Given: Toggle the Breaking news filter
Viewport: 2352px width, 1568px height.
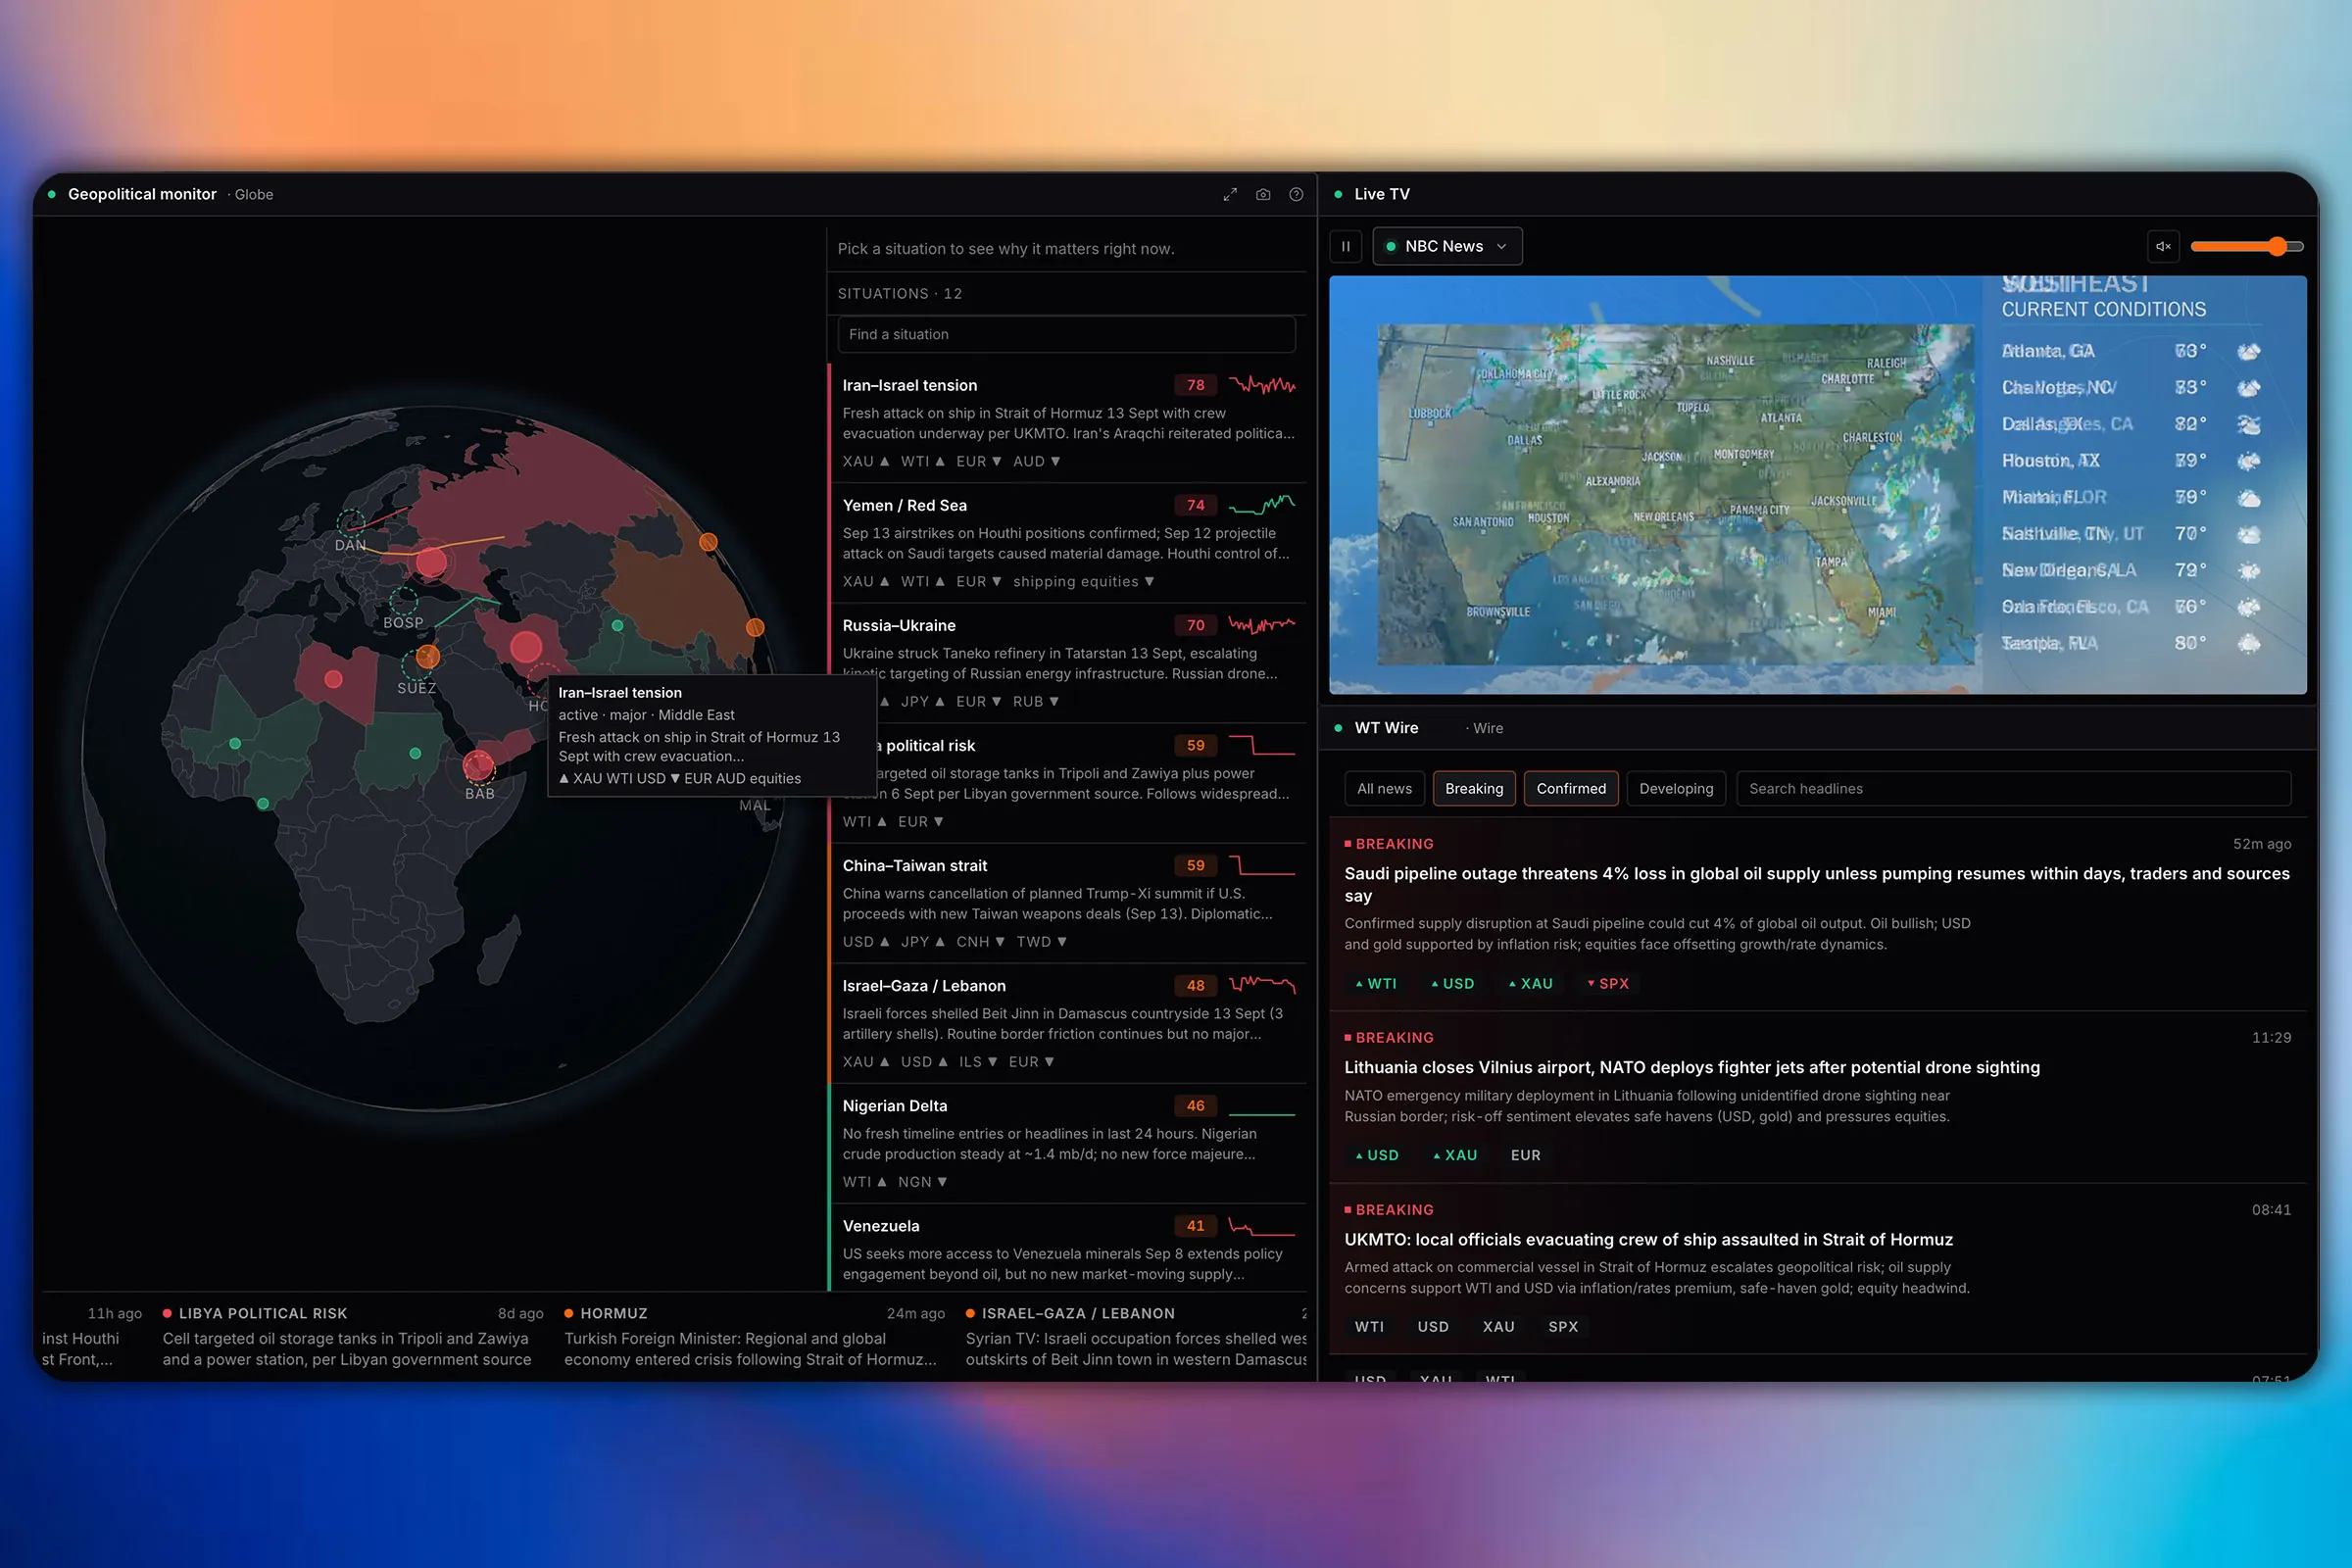Looking at the screenshot, I should click(x=1474, y=788).
